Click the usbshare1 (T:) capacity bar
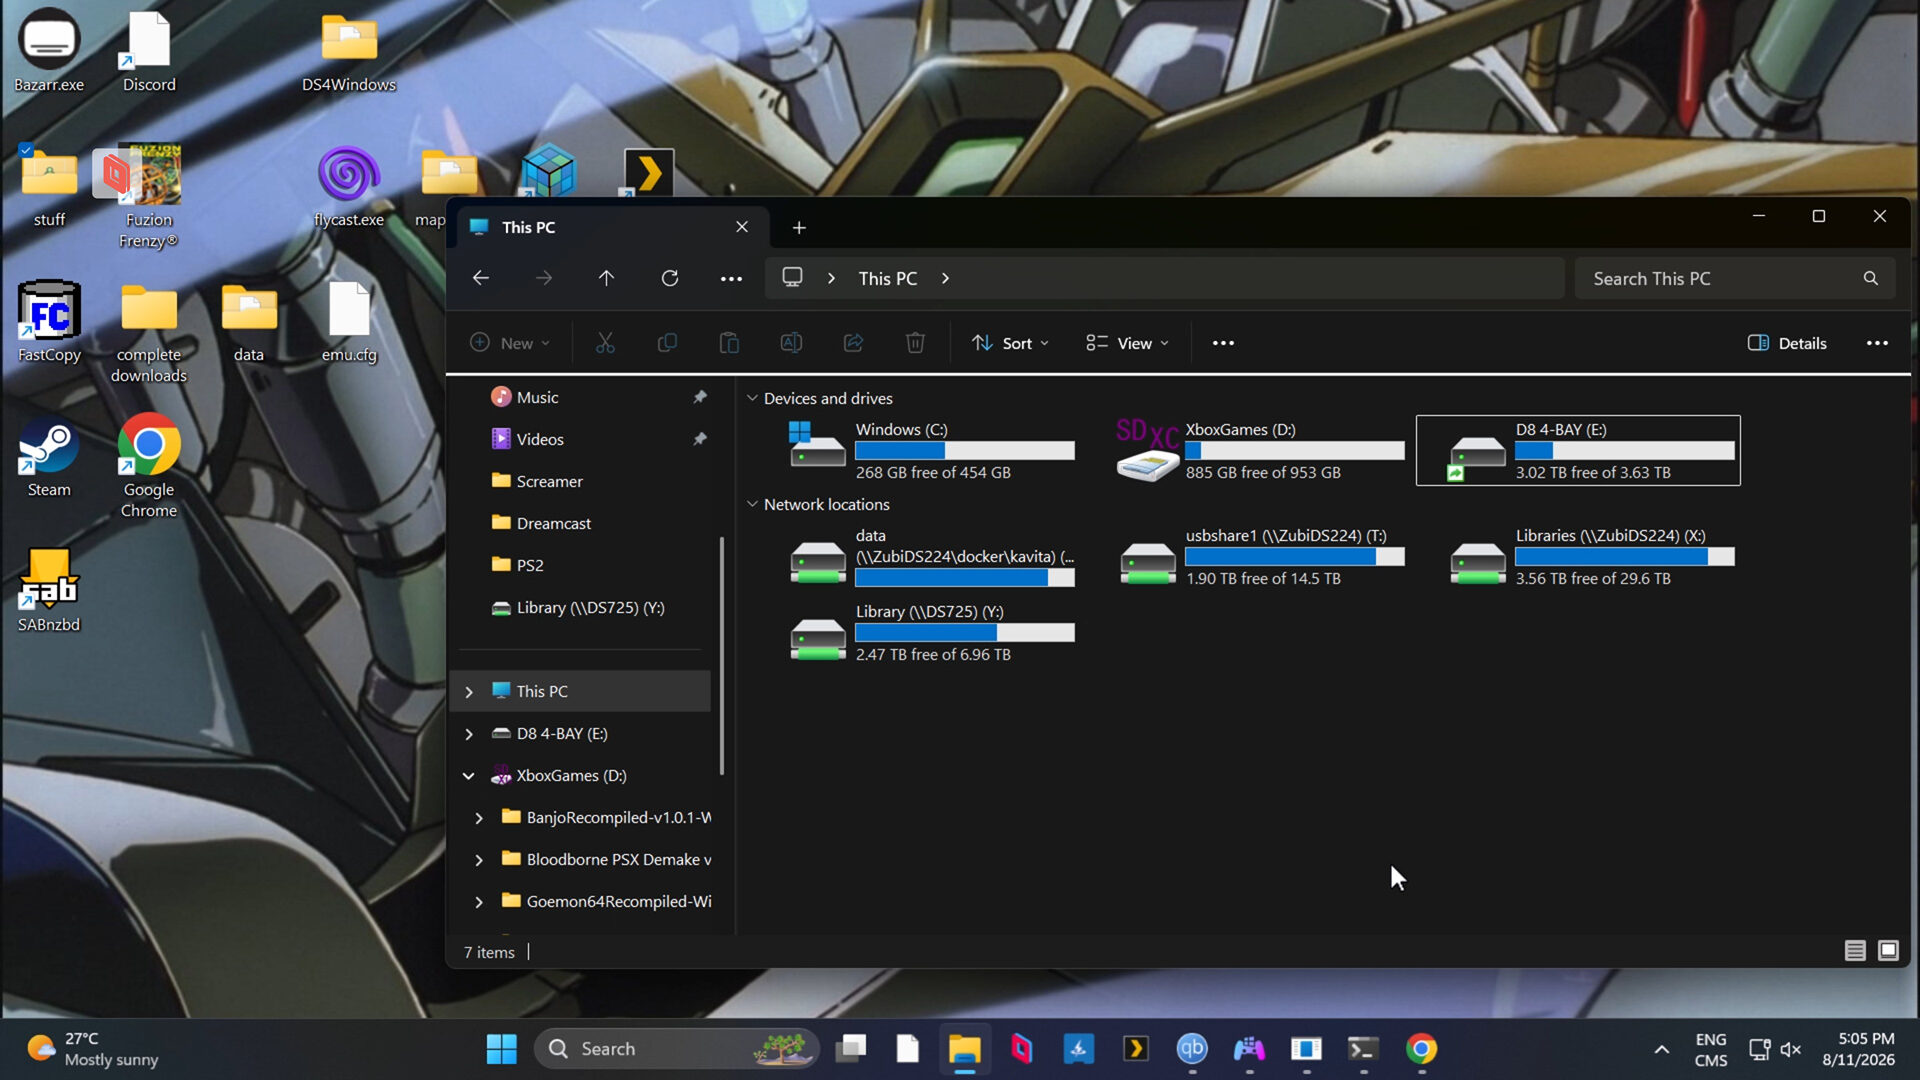This screenshot has height=1080, width=1920. [x=1295, y=557]
